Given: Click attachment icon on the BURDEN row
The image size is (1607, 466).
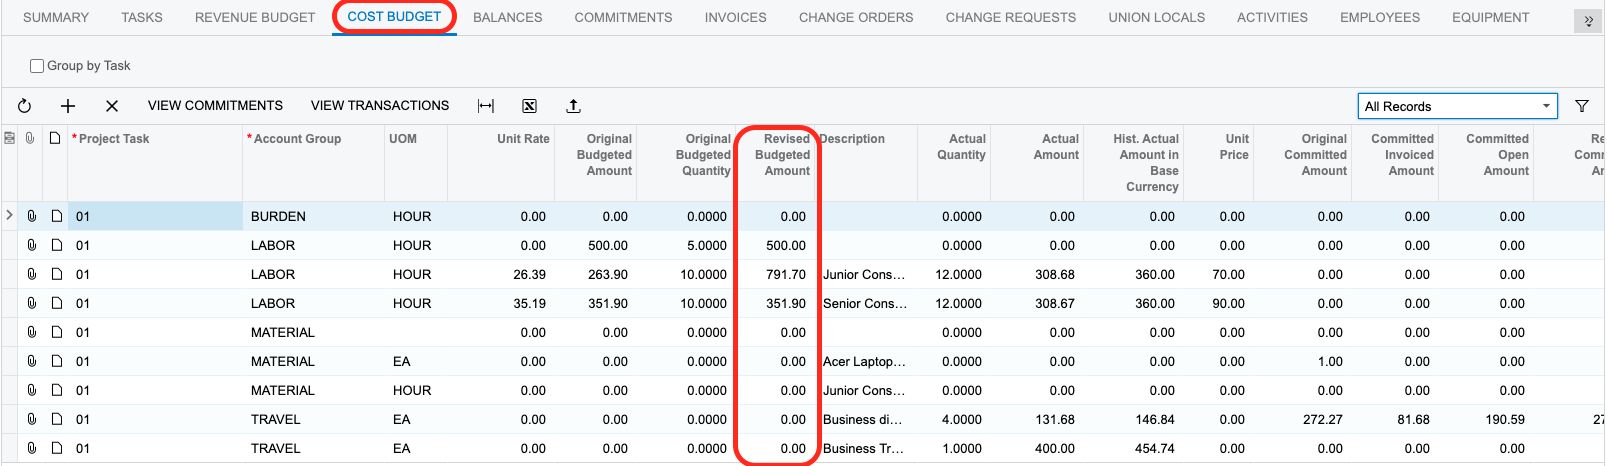Looking at the screenshot, I should 32,216.
